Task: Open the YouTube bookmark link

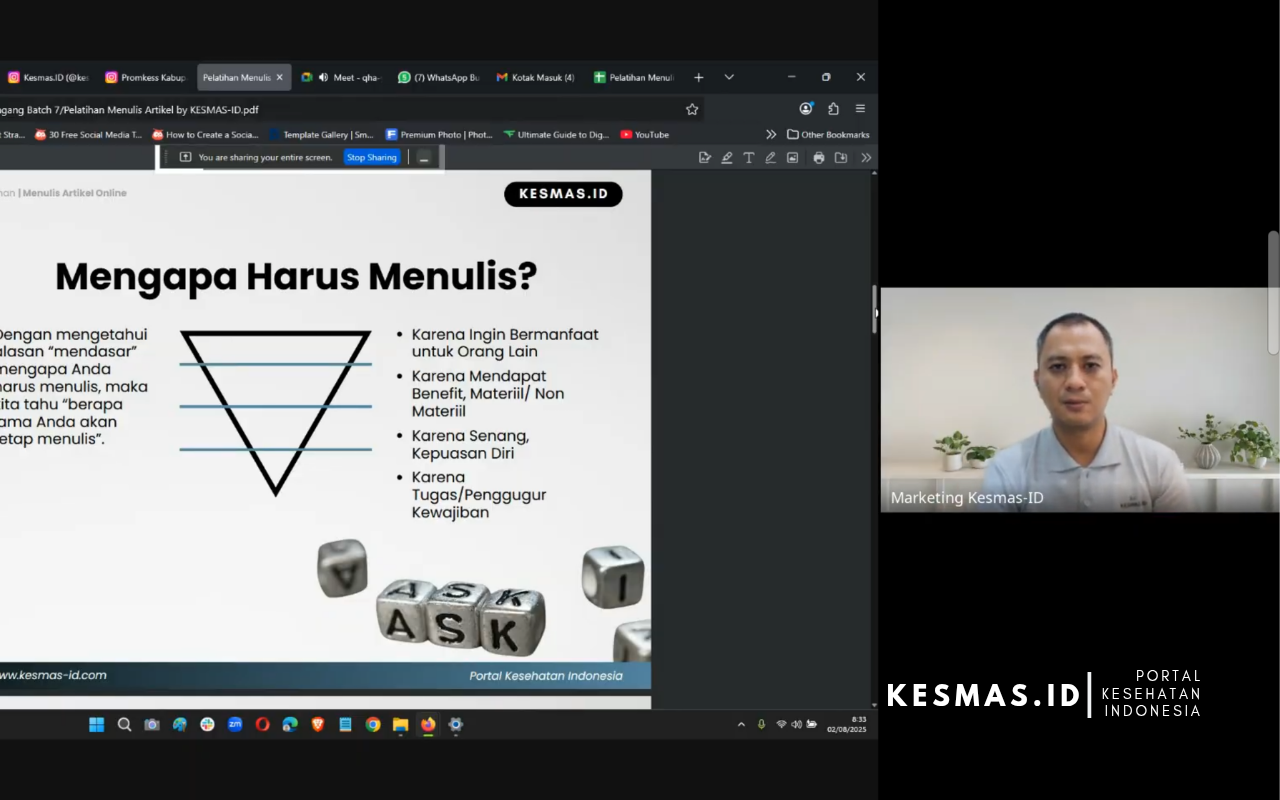Action: 645,135
